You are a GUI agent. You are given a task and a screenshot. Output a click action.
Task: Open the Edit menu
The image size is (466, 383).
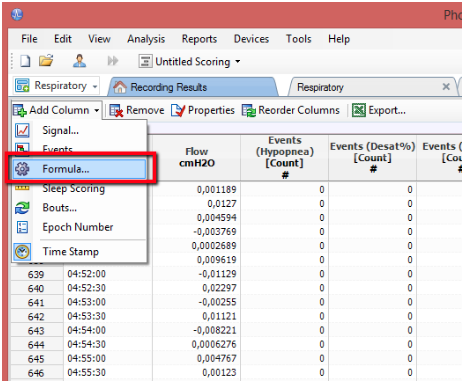point(63,39)
